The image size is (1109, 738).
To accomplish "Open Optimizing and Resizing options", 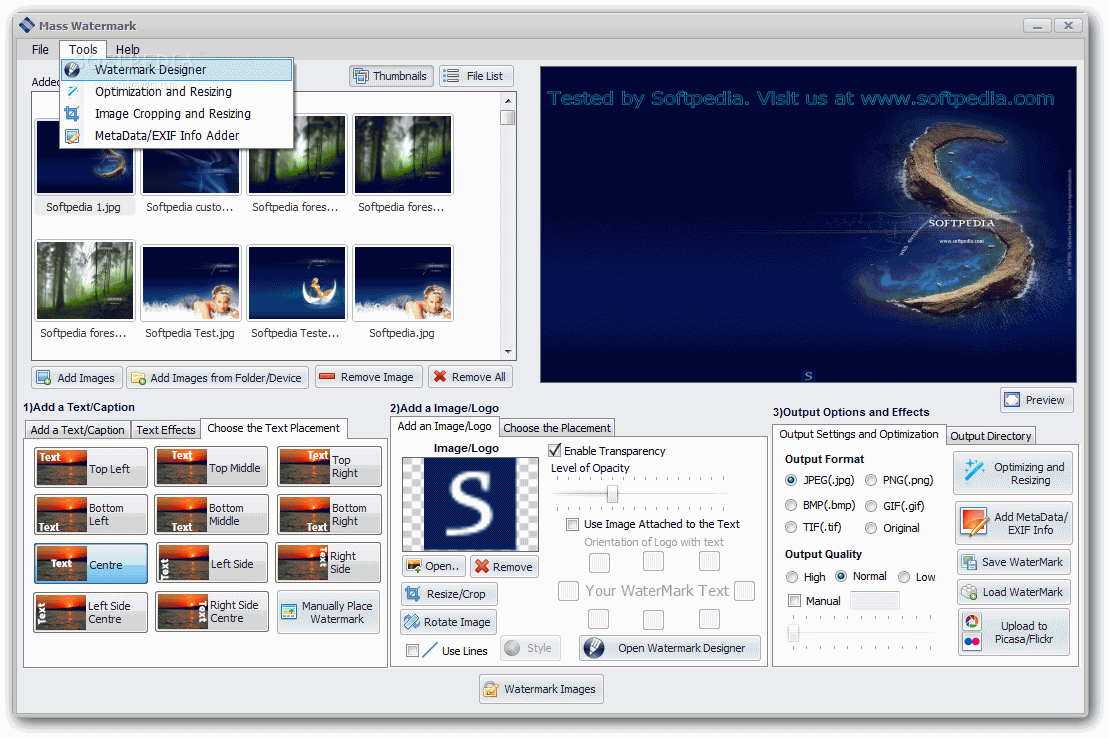I will (1013, 473).
